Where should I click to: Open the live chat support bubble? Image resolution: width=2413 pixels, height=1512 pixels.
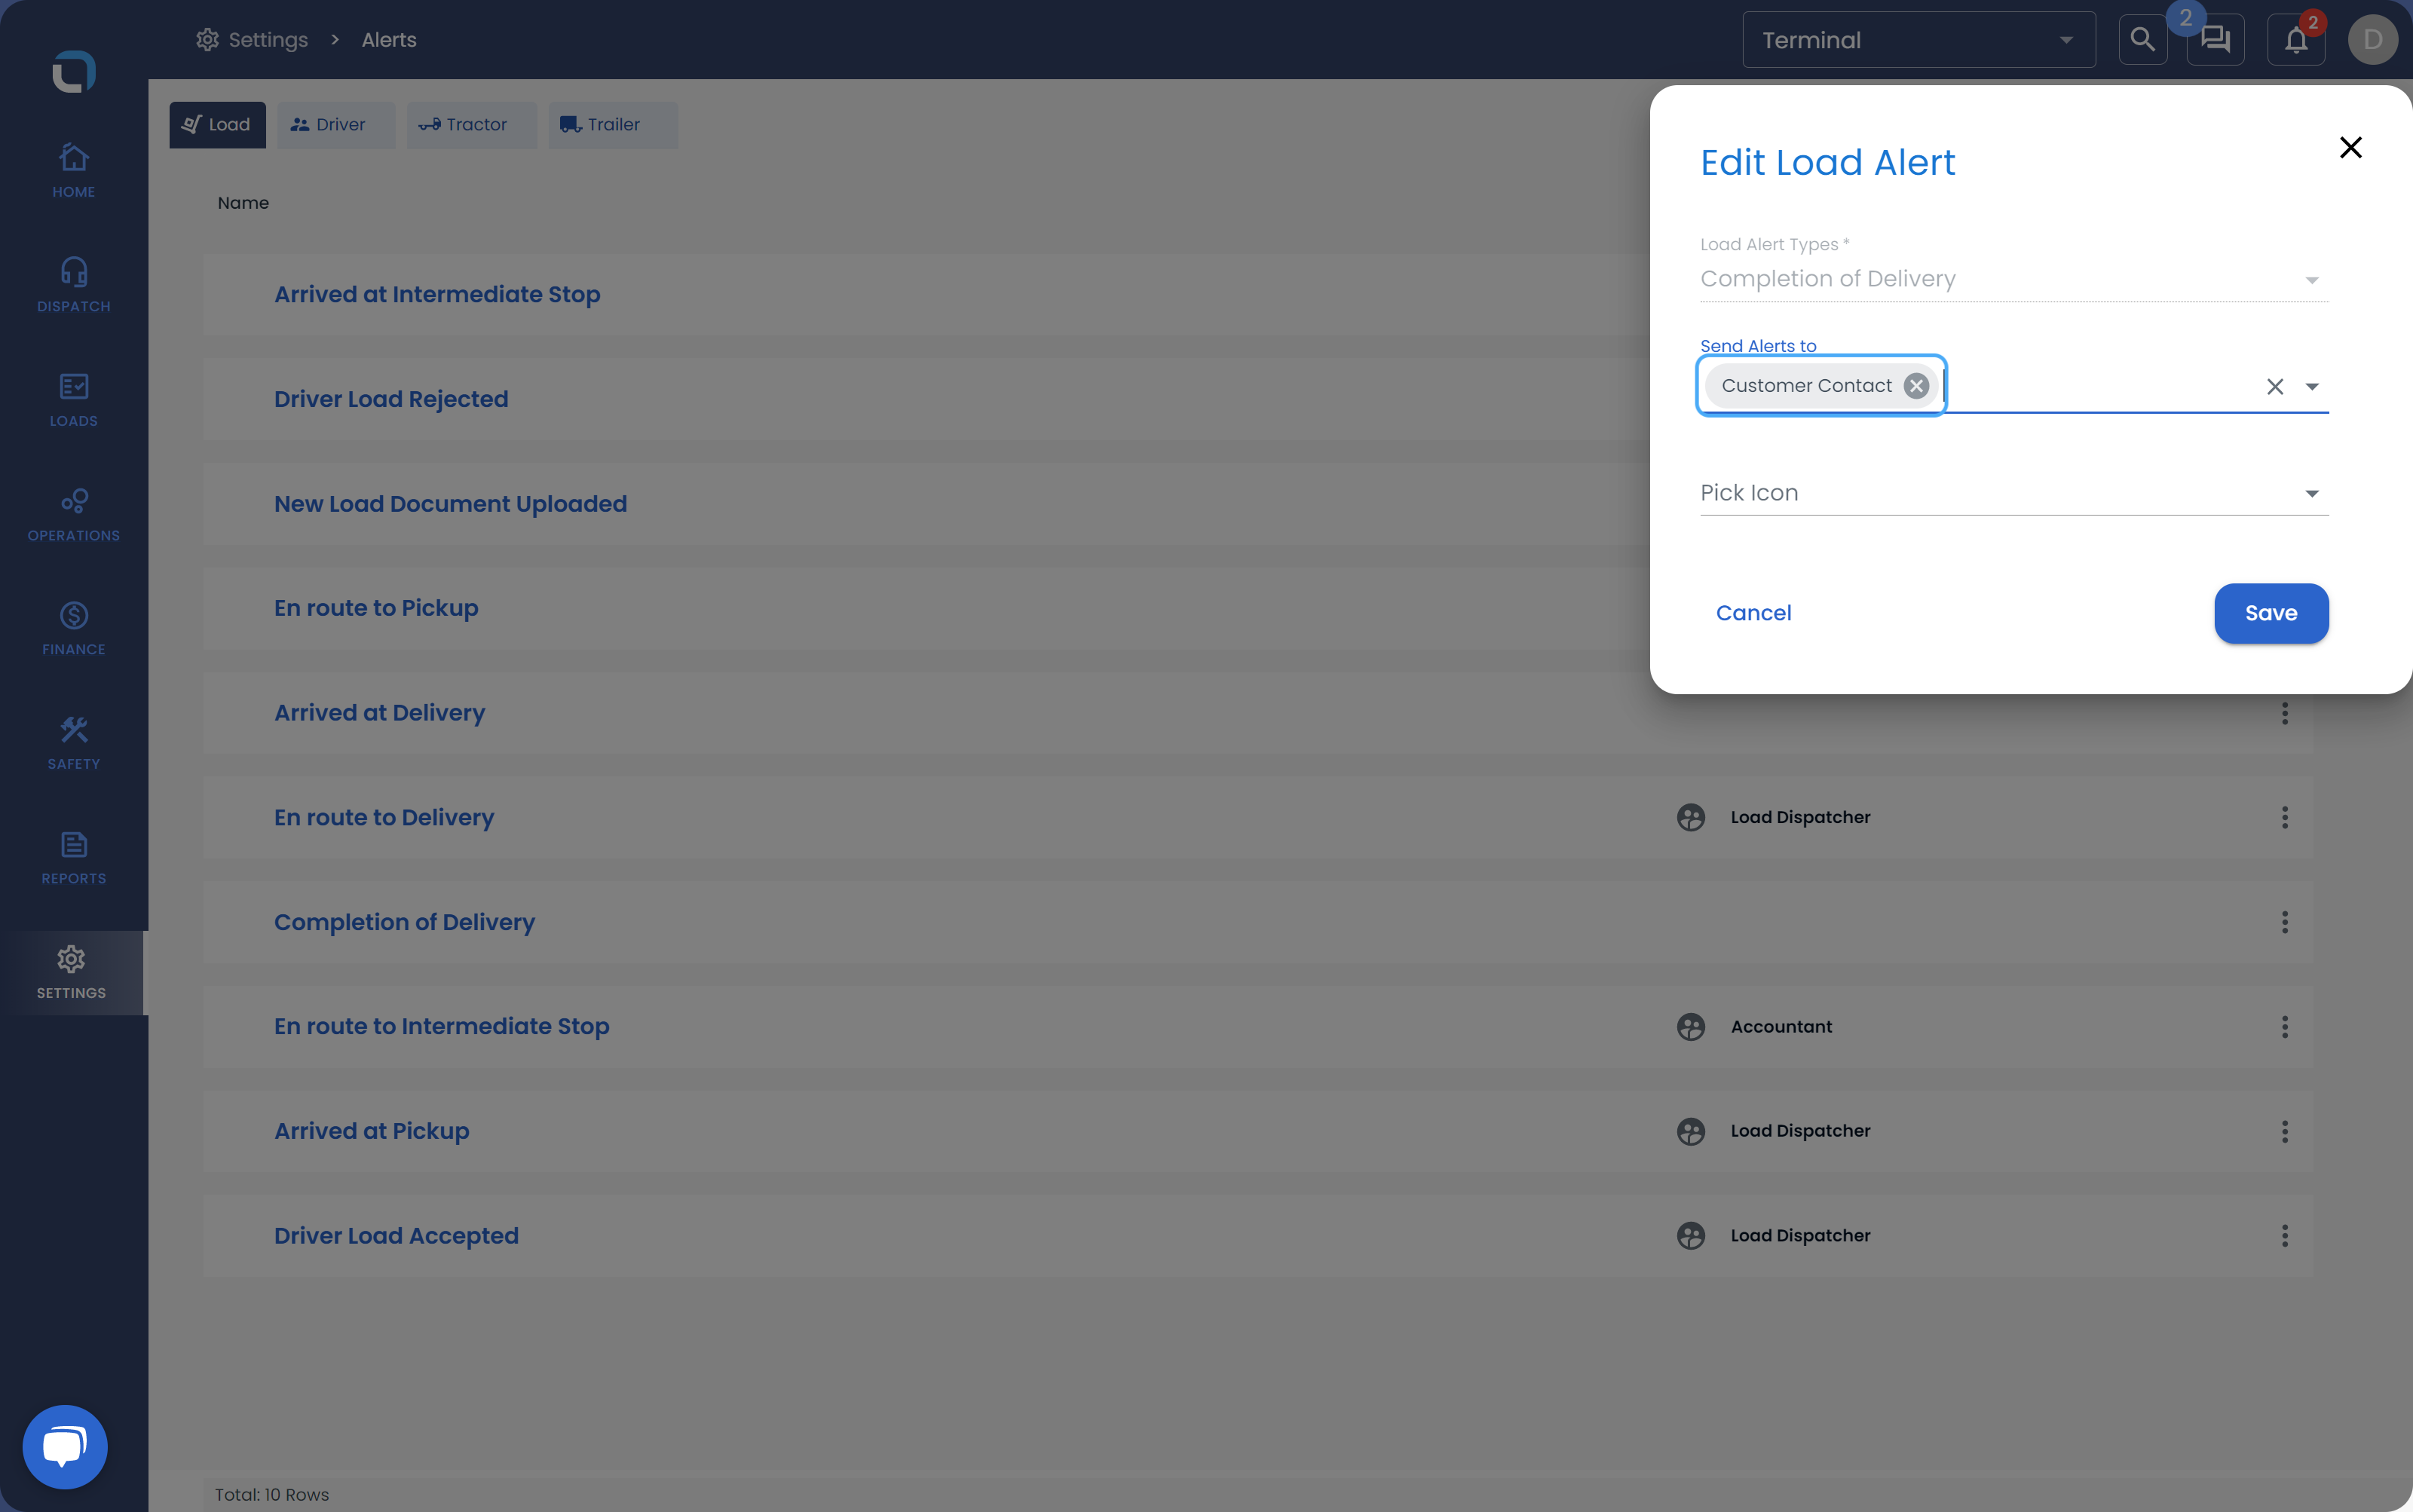click(65, 1447)
